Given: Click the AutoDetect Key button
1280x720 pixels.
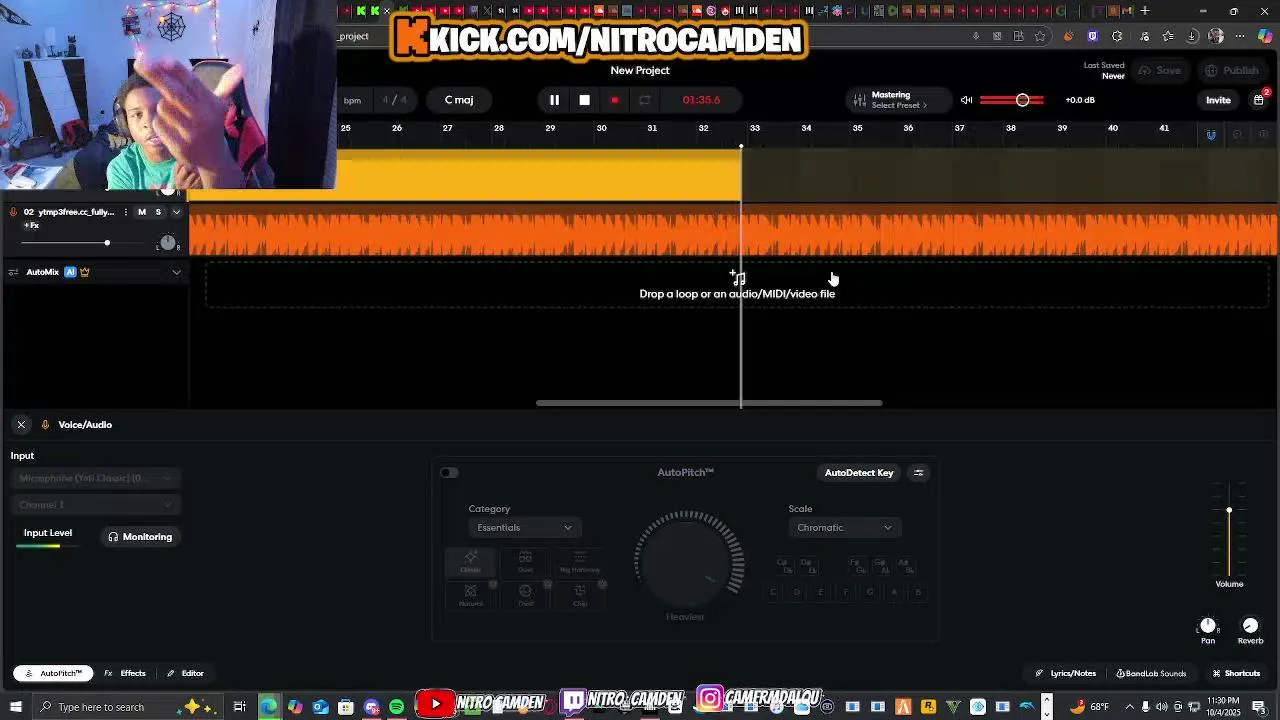Looking at the screenshot, I should (859, 473).
